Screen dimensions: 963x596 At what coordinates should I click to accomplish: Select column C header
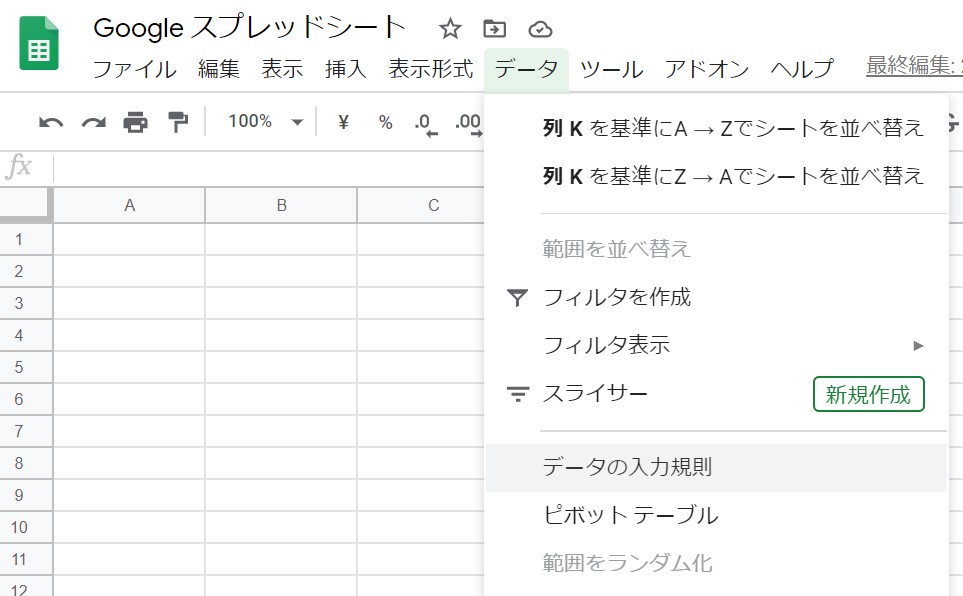pos(421,205)
